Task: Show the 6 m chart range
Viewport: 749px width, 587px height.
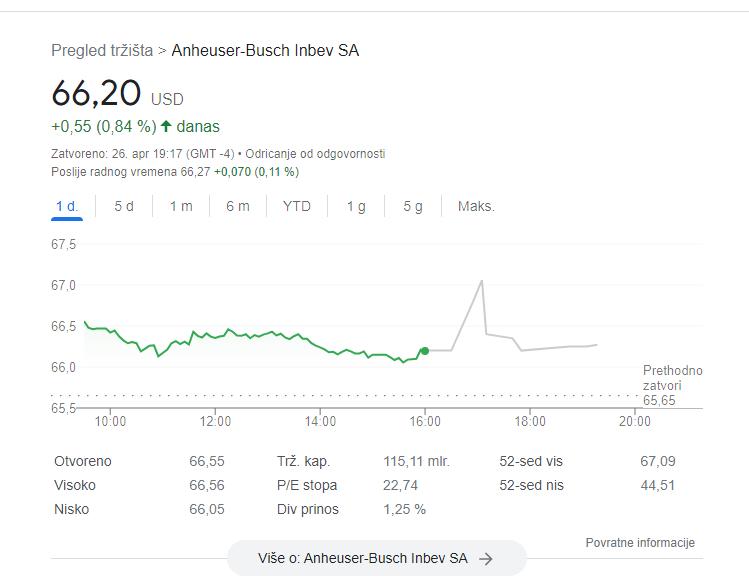Action: pyautogui.click(x=238, y=206)
